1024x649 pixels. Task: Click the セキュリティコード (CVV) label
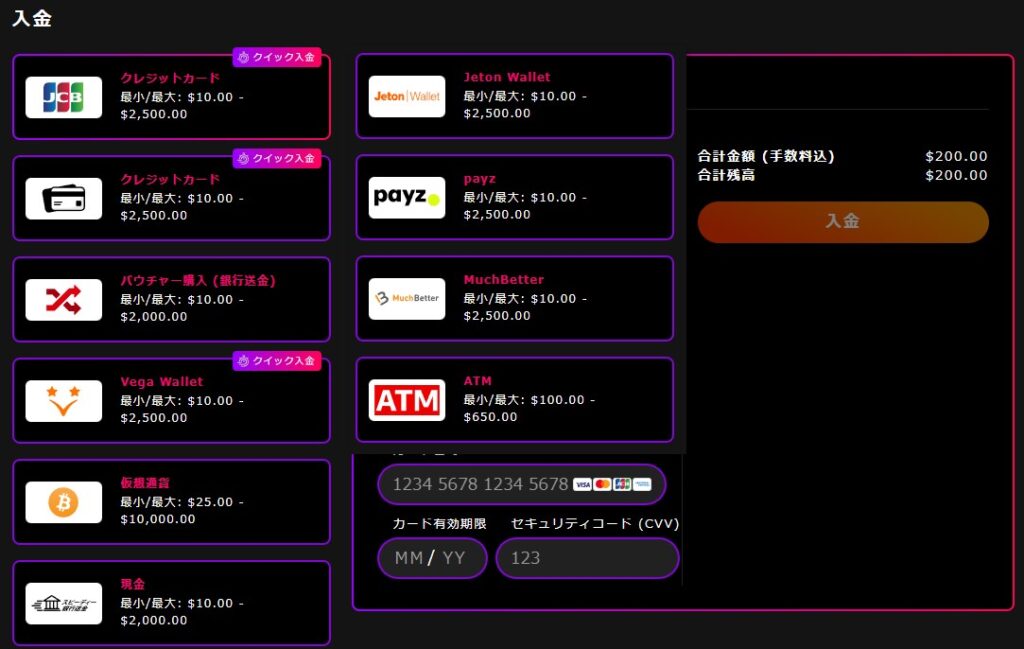594,524
